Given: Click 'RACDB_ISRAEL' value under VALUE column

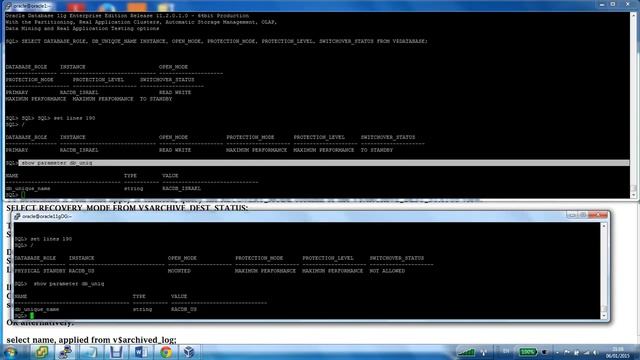Looking at the screenshot, I should click(x=181, y=189).
